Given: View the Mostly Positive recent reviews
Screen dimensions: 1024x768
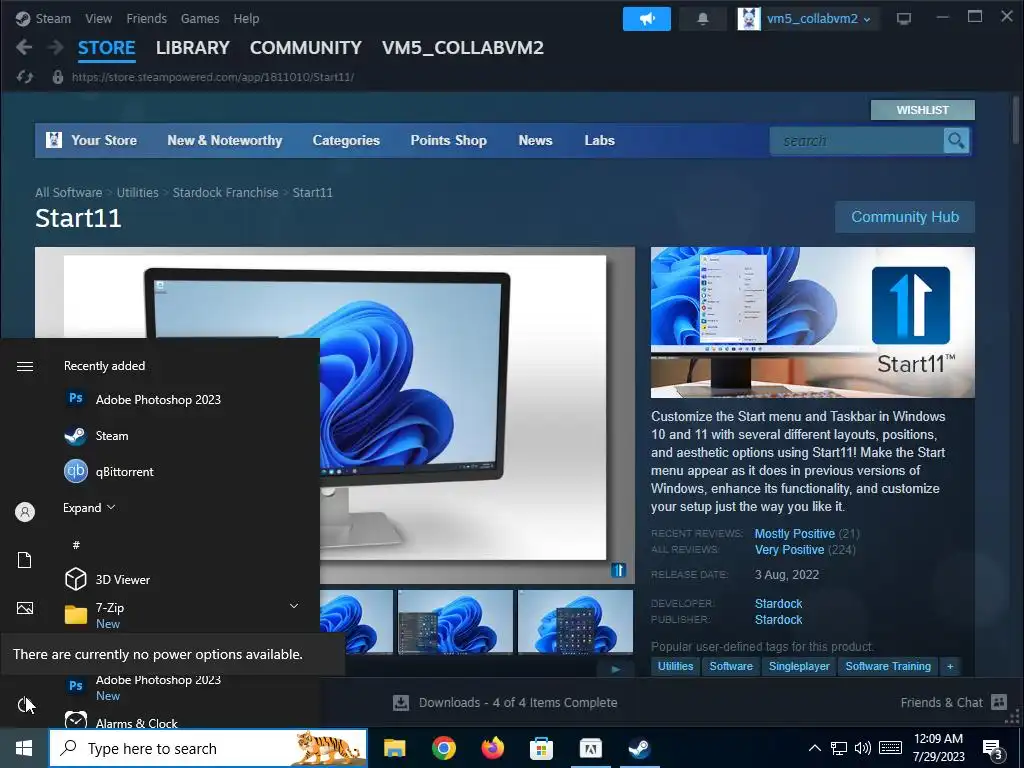Looking at the screenshot, I should point(795,534).
